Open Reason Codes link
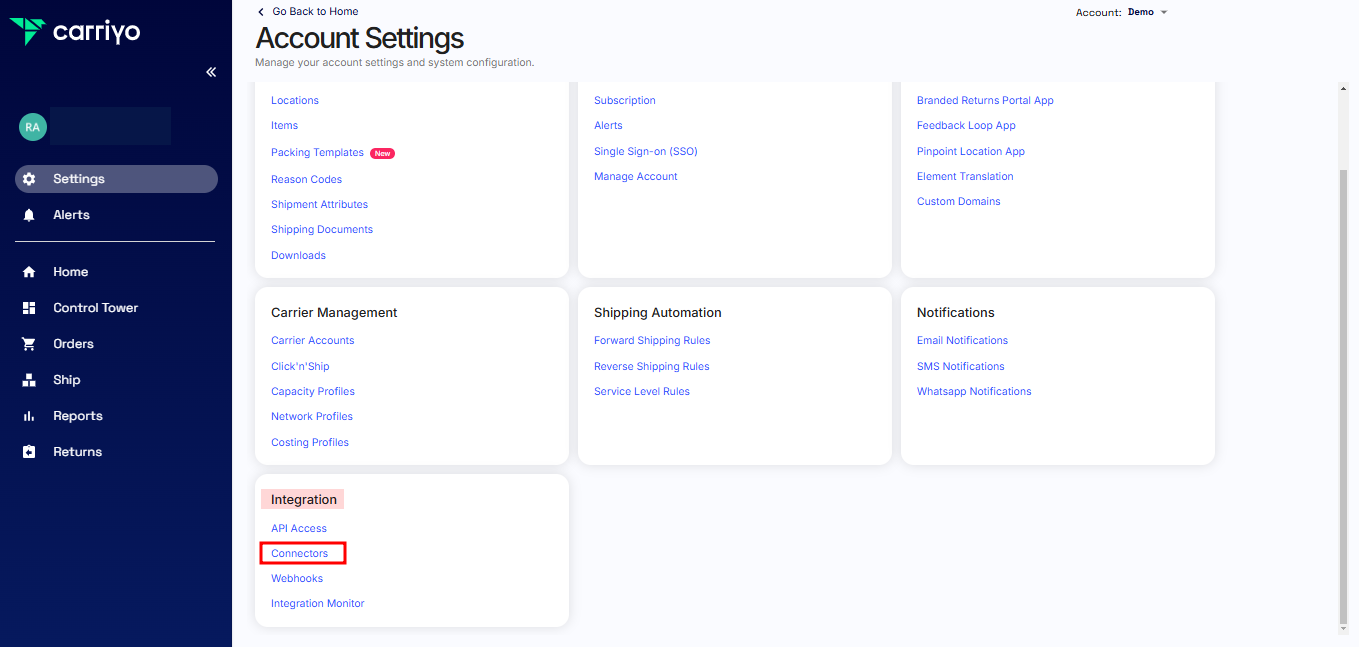This screenshot has width=1359, height=647. point(306,180)
